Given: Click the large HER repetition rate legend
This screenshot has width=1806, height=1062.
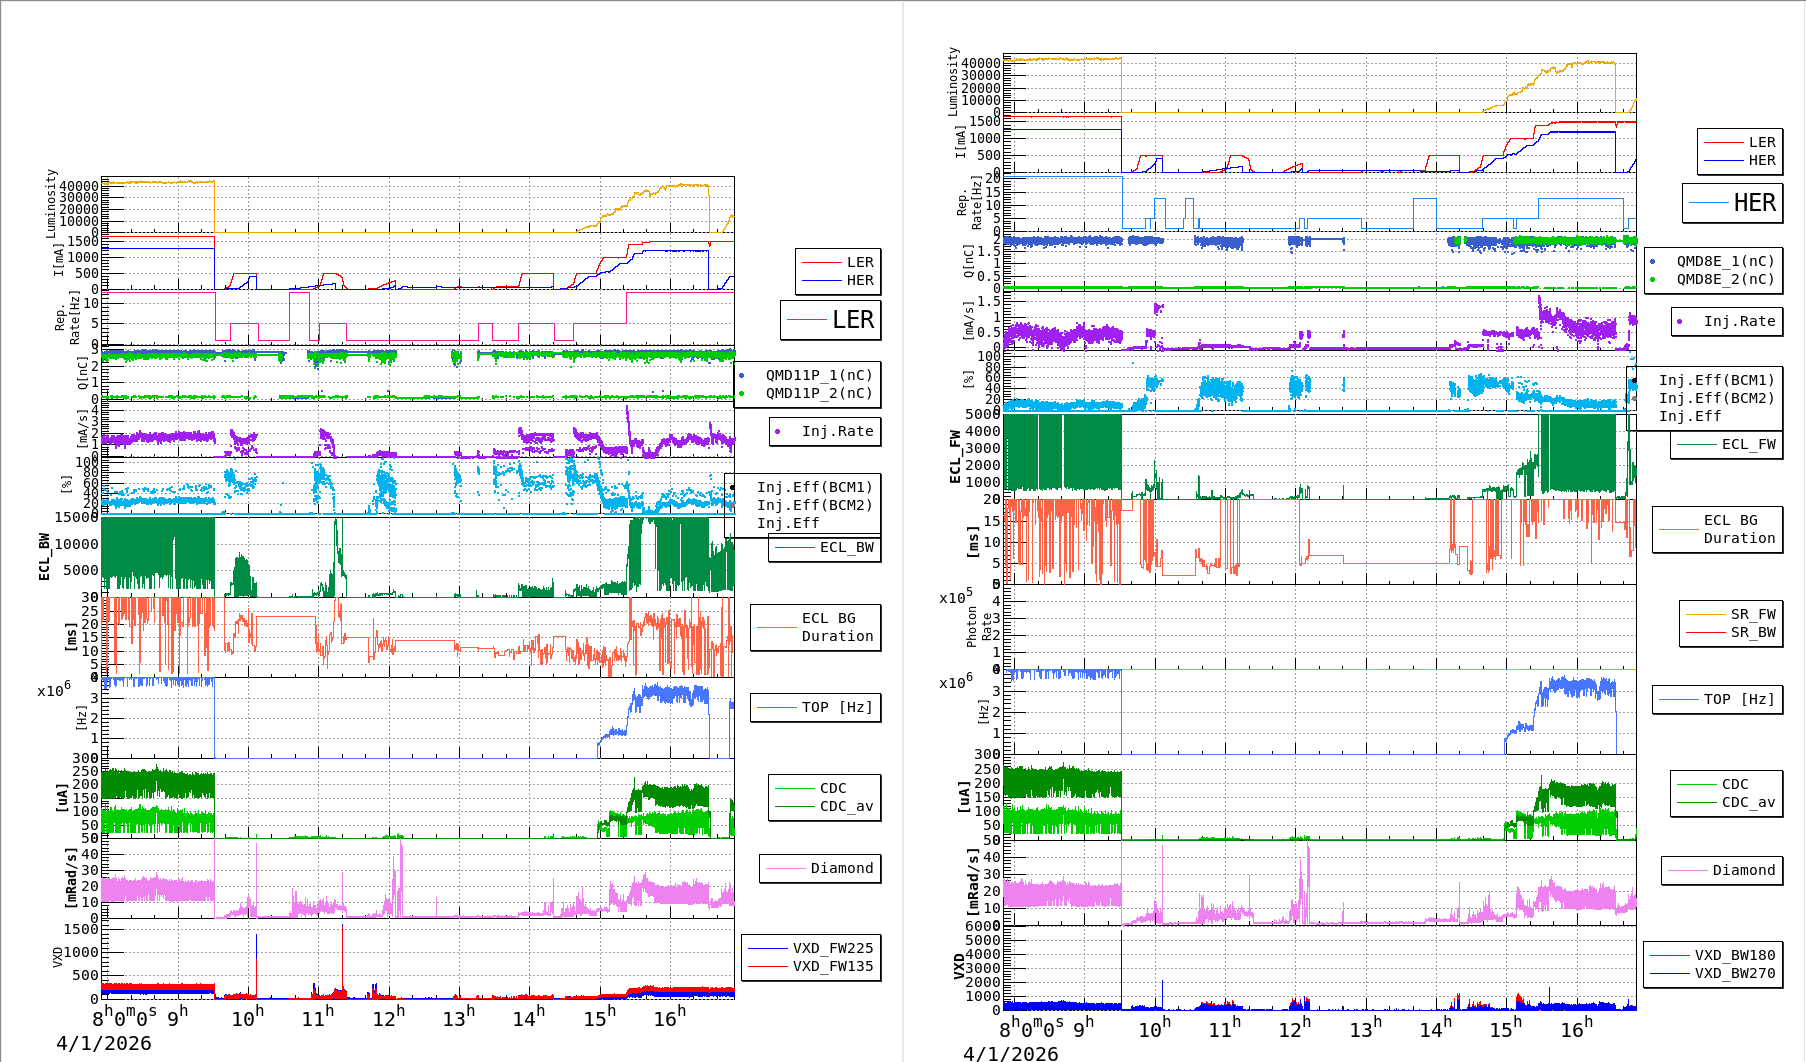Looking at the screenshot, I should [1733, 203].
